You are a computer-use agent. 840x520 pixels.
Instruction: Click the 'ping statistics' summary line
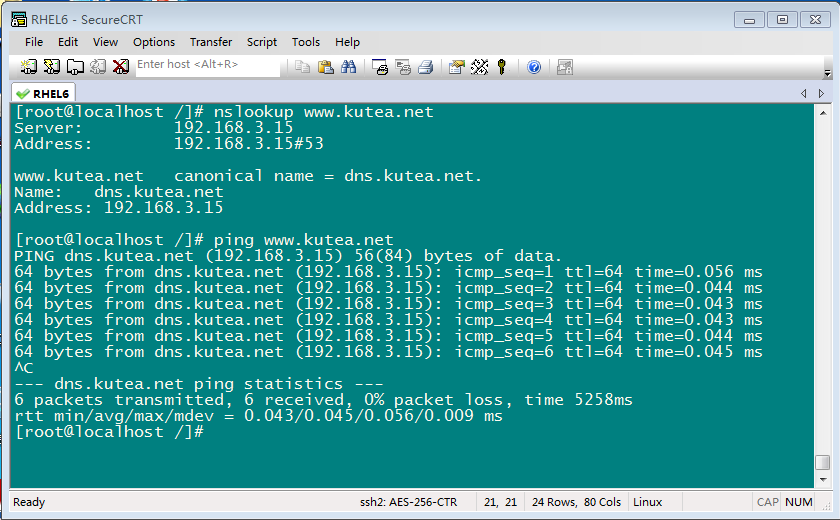click(199, 384)
